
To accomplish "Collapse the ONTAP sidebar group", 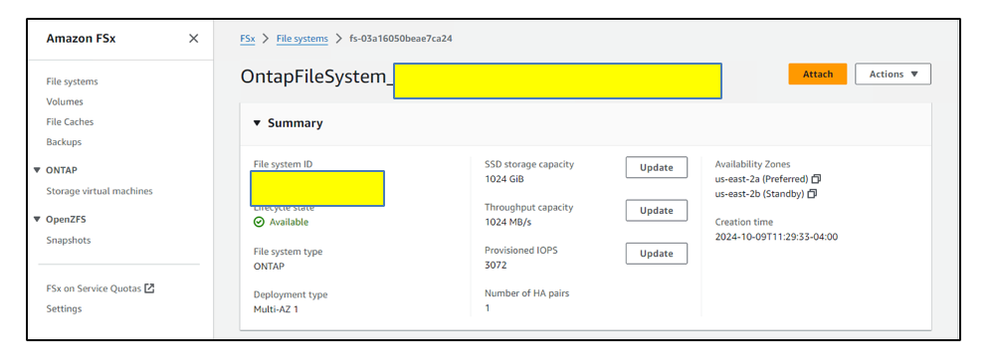I will (37, 170).
